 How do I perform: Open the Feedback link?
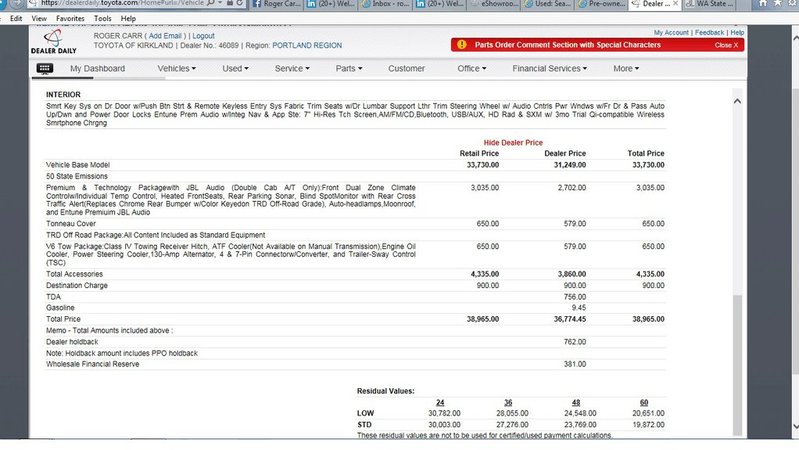tap(709, 33)
